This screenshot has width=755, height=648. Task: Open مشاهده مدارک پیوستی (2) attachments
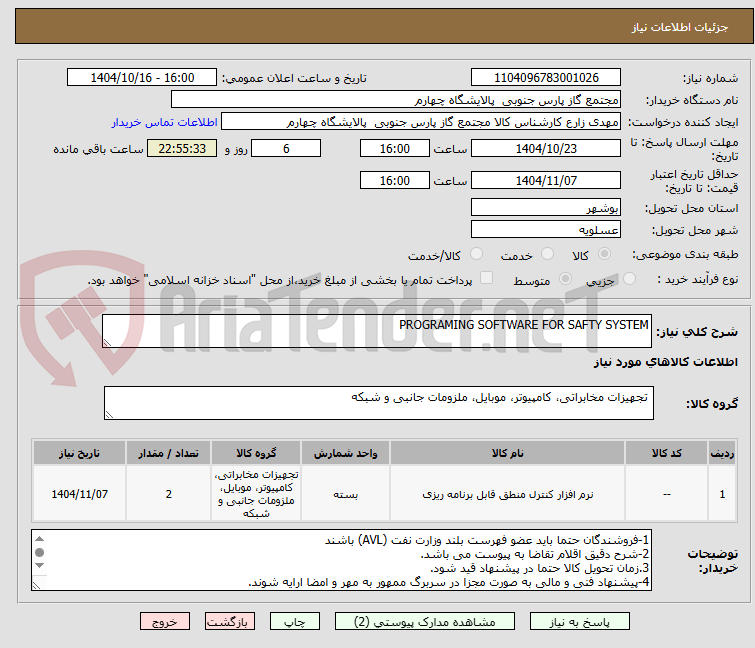click(x=425, y=622)
